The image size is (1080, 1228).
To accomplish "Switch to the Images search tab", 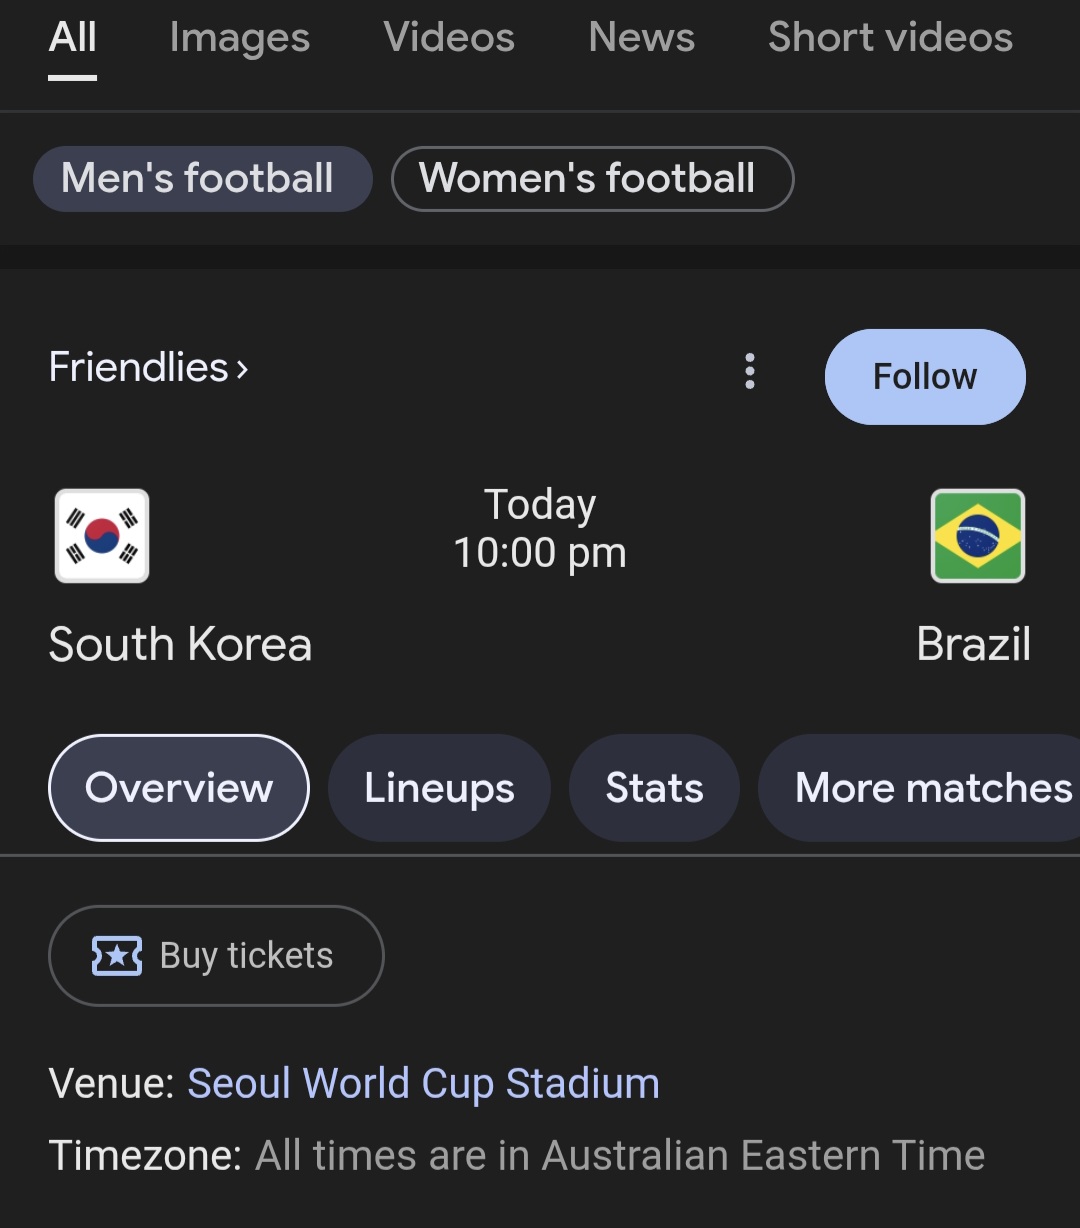I will pyautogui.click(x=240, y=38).
